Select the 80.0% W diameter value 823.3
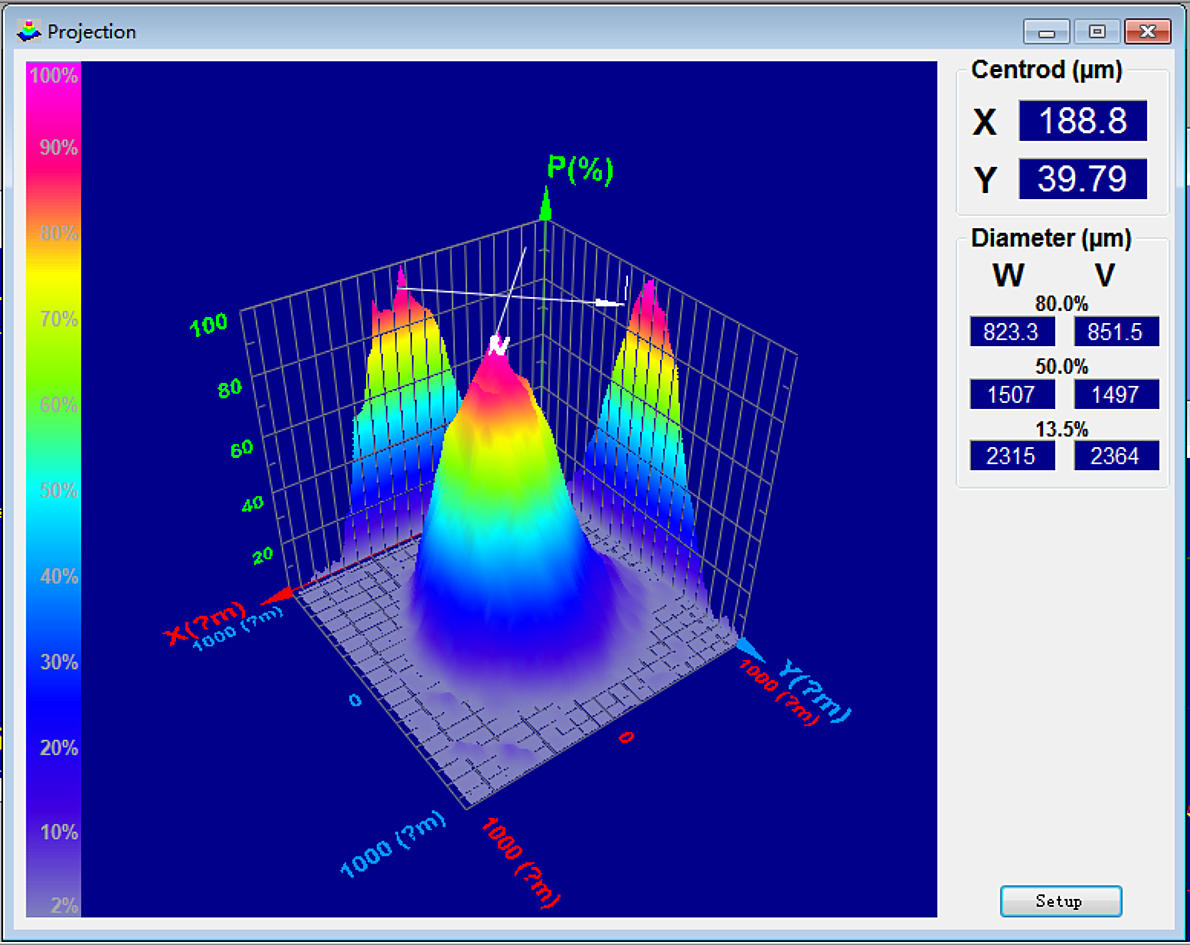This screenshot has width=1190, height=945. pos(1012,332)
